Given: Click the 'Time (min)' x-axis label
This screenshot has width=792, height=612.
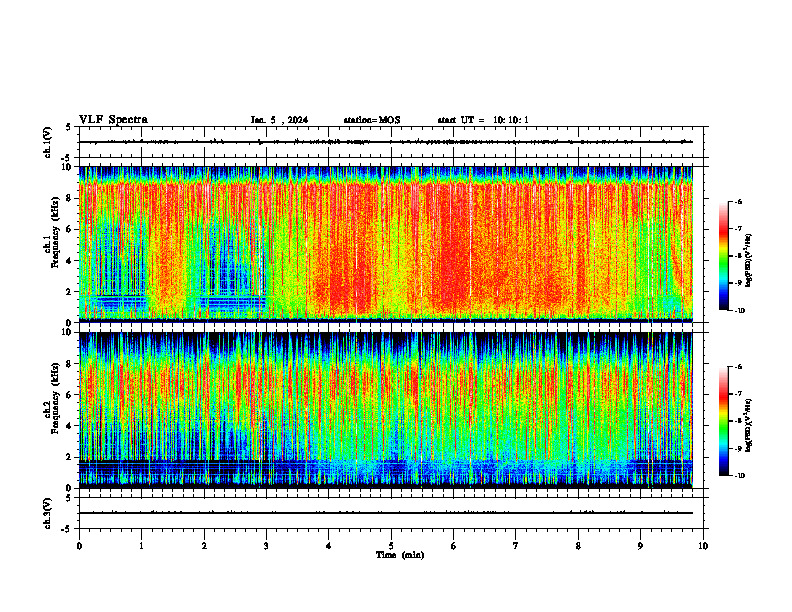Looking at the screenshot, I should [x=400, y=555].
